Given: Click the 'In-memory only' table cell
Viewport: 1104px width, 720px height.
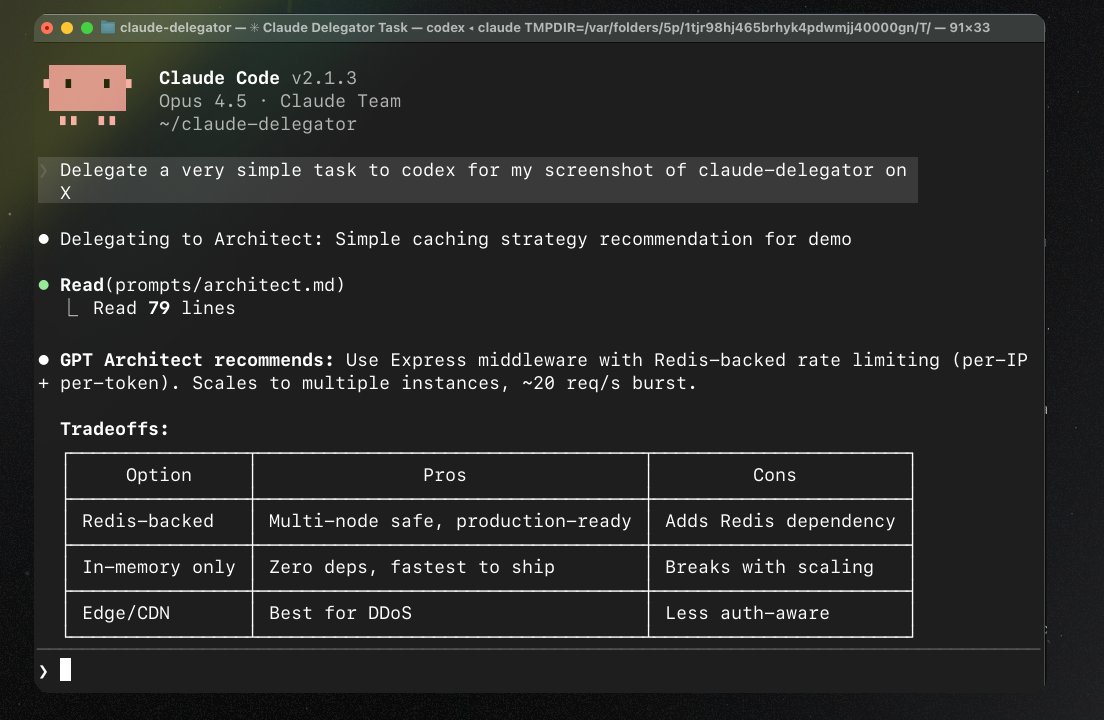Looking at the screenshot, I should tap(158, 567).
